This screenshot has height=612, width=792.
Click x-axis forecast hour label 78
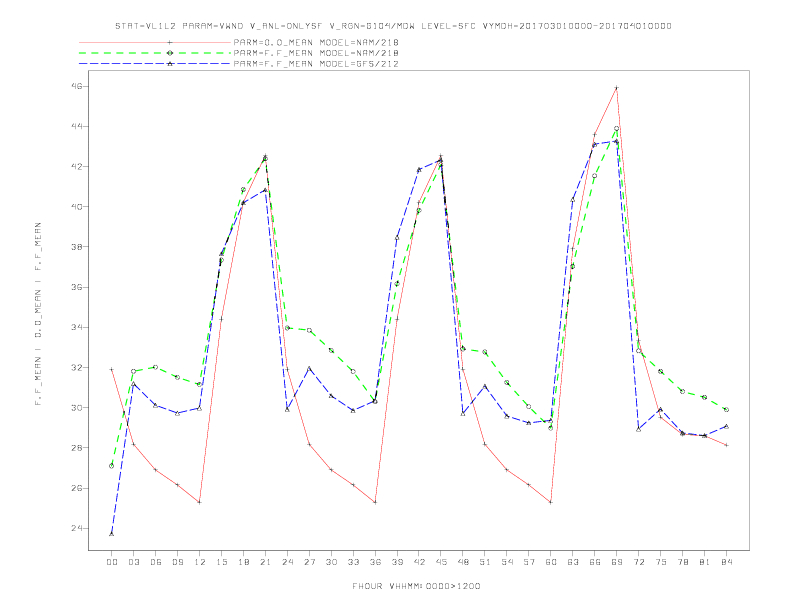click(683, 562)
